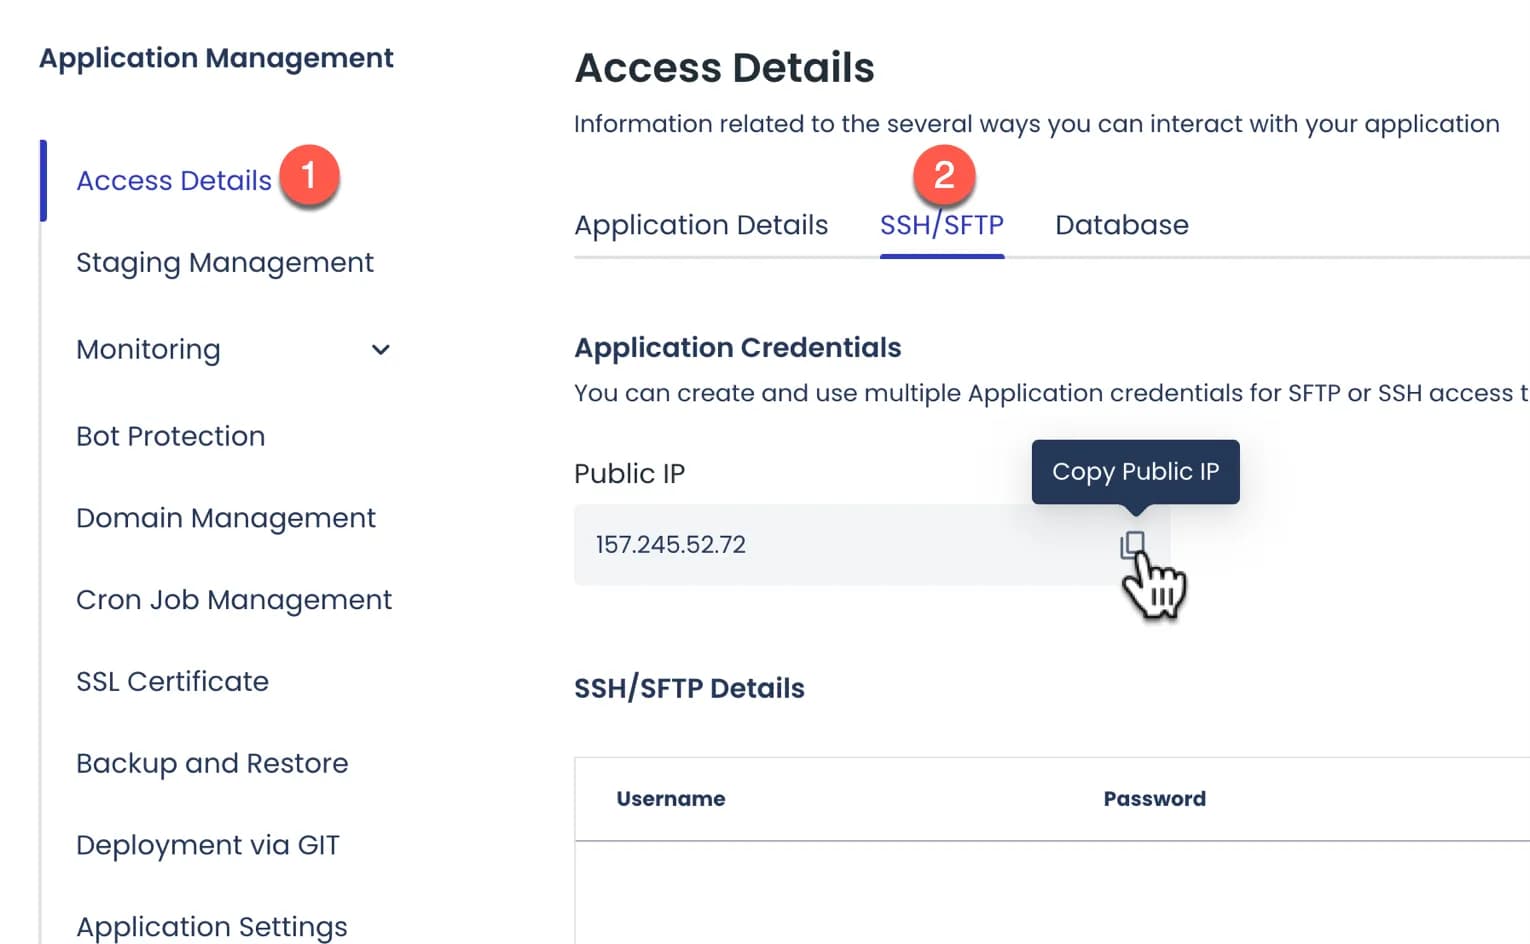Viewport: 1530px width, 944px height.
Task: Open Bot Protection settings
Action: pos(170,436)
